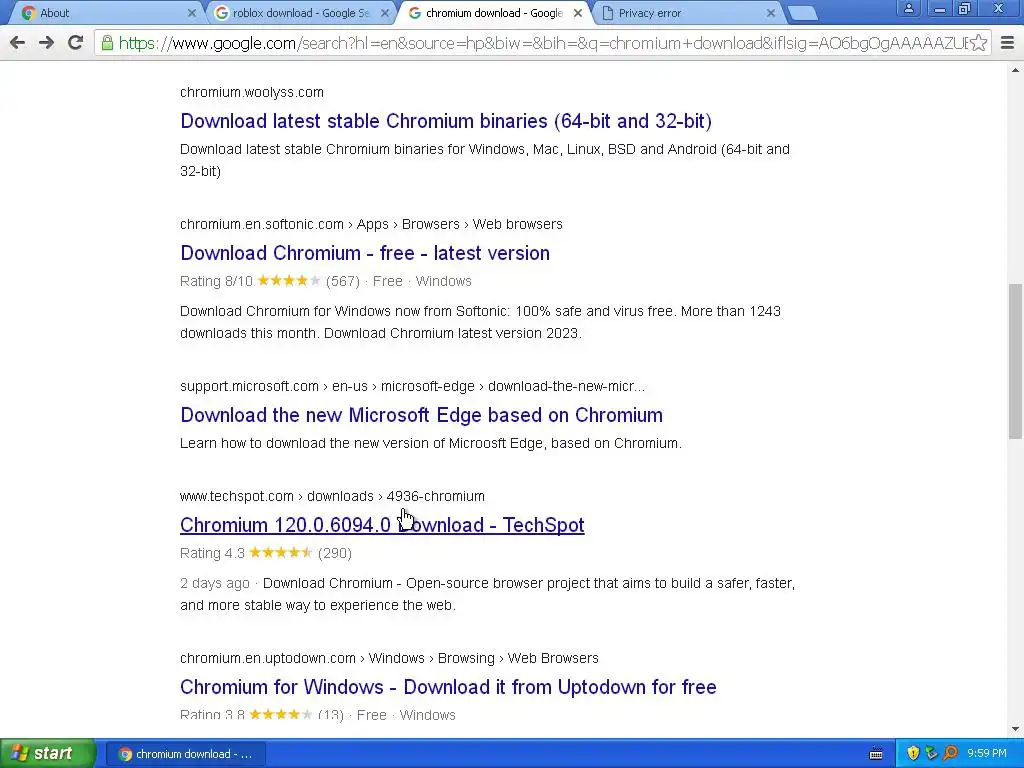The width and height of the screenshot is (1024, 768).
Task: Click the vertical scrollbar thumb
Action: (1015, 361)
